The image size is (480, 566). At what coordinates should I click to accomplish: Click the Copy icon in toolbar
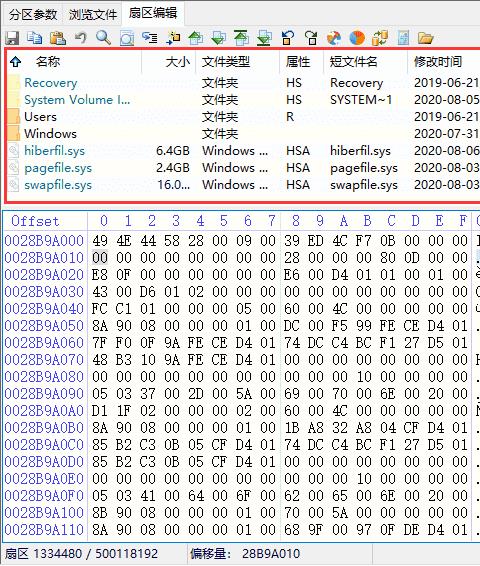coord(35,38)
